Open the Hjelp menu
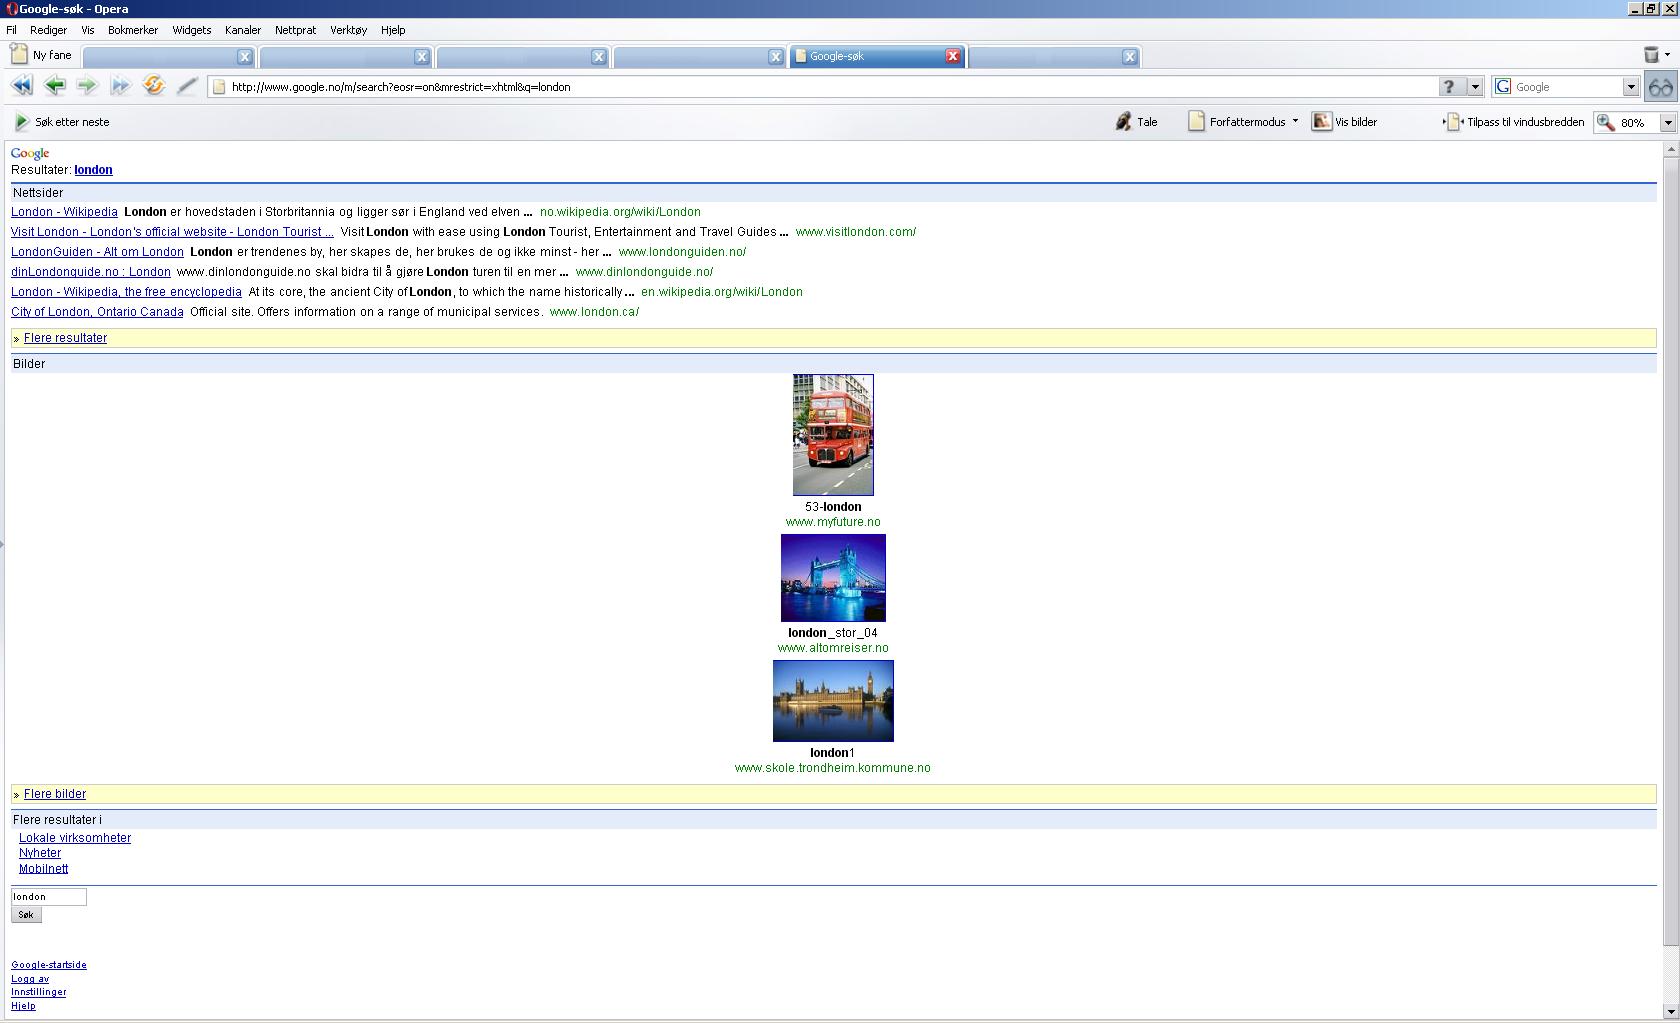Screen dimensions: 1680x1023 (393, 30)
